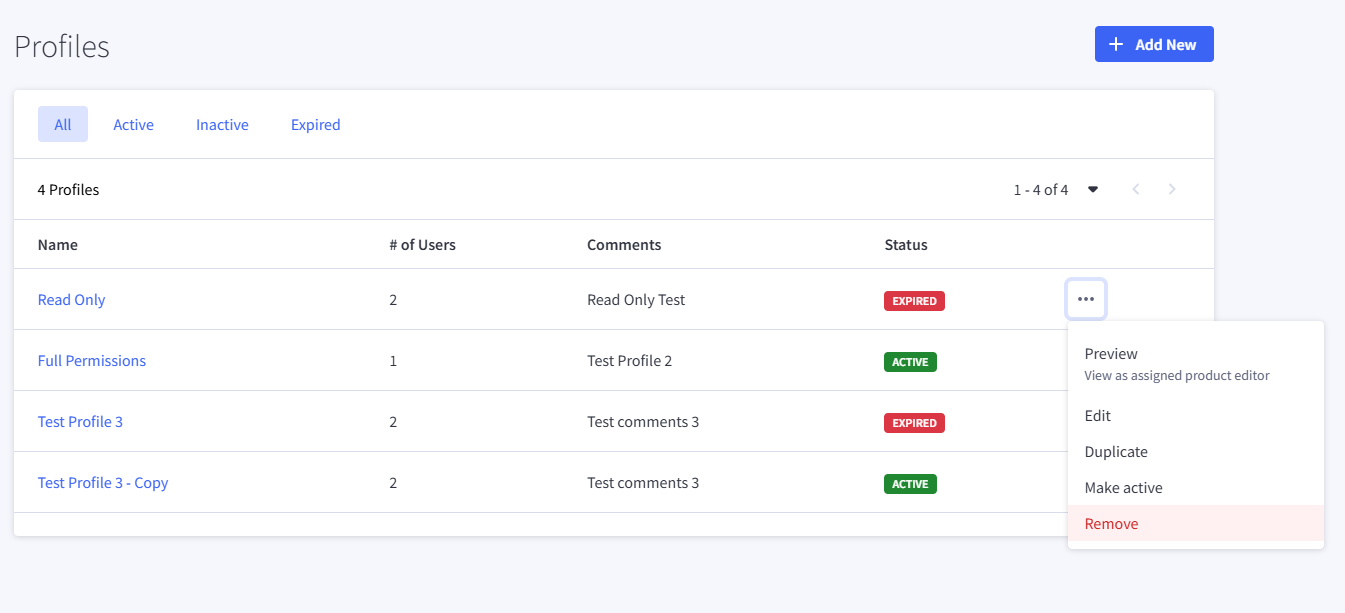Select the All tab
The image size is (1345, 613).
click(63, 124)
